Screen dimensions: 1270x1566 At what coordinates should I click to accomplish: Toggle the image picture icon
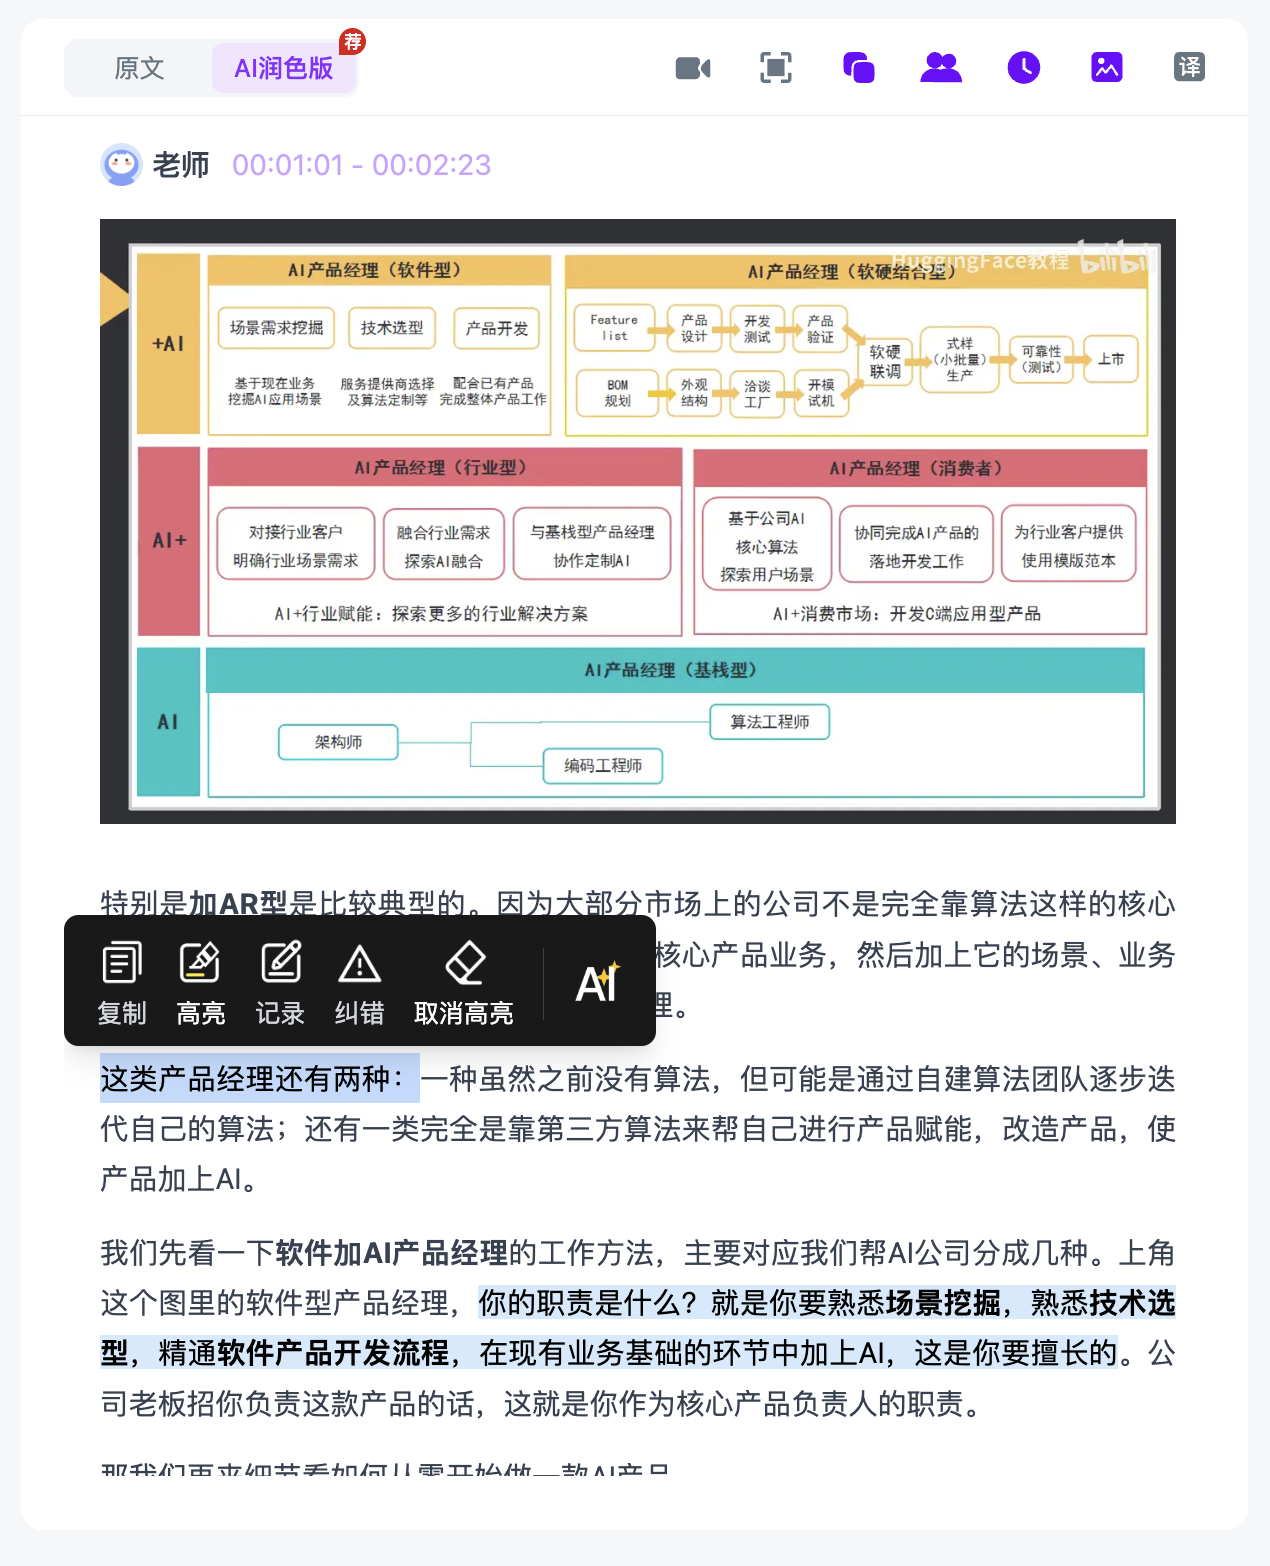pos(1107,68)
